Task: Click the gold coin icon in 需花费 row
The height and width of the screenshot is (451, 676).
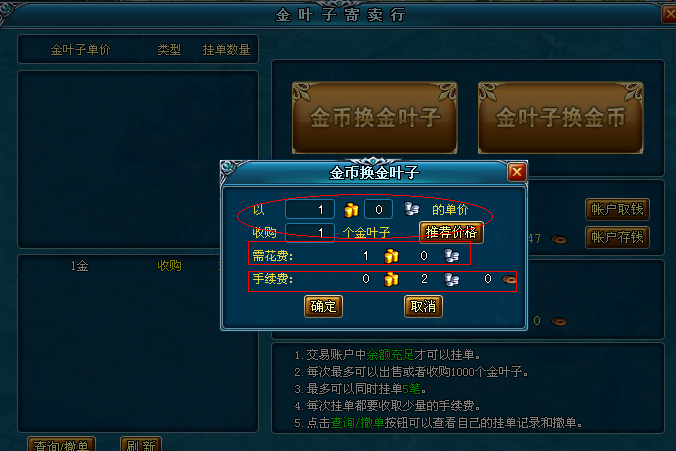Action: [x=391, y=256]
